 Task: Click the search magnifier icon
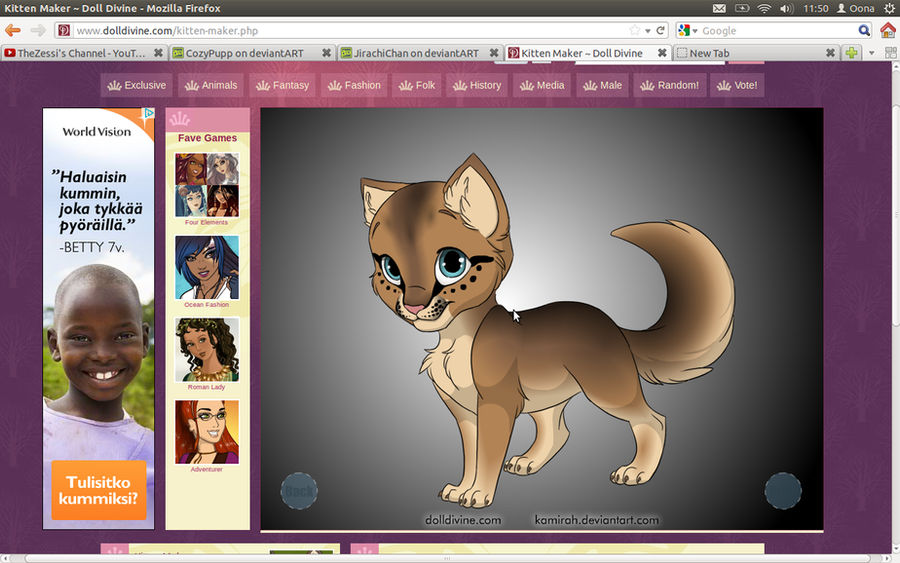point(864,30)
